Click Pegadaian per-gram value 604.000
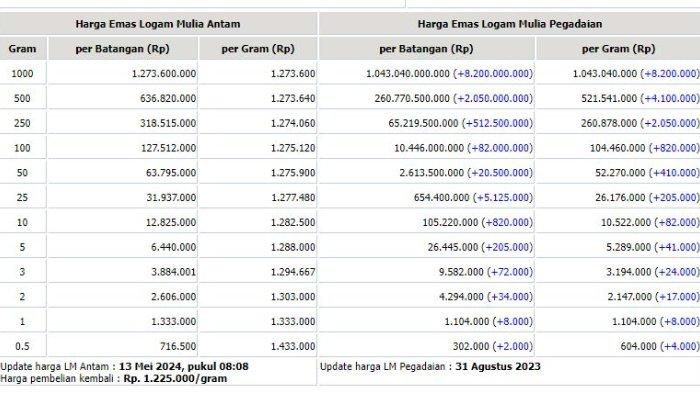The image size is (700, 393). tap(638, 346)
